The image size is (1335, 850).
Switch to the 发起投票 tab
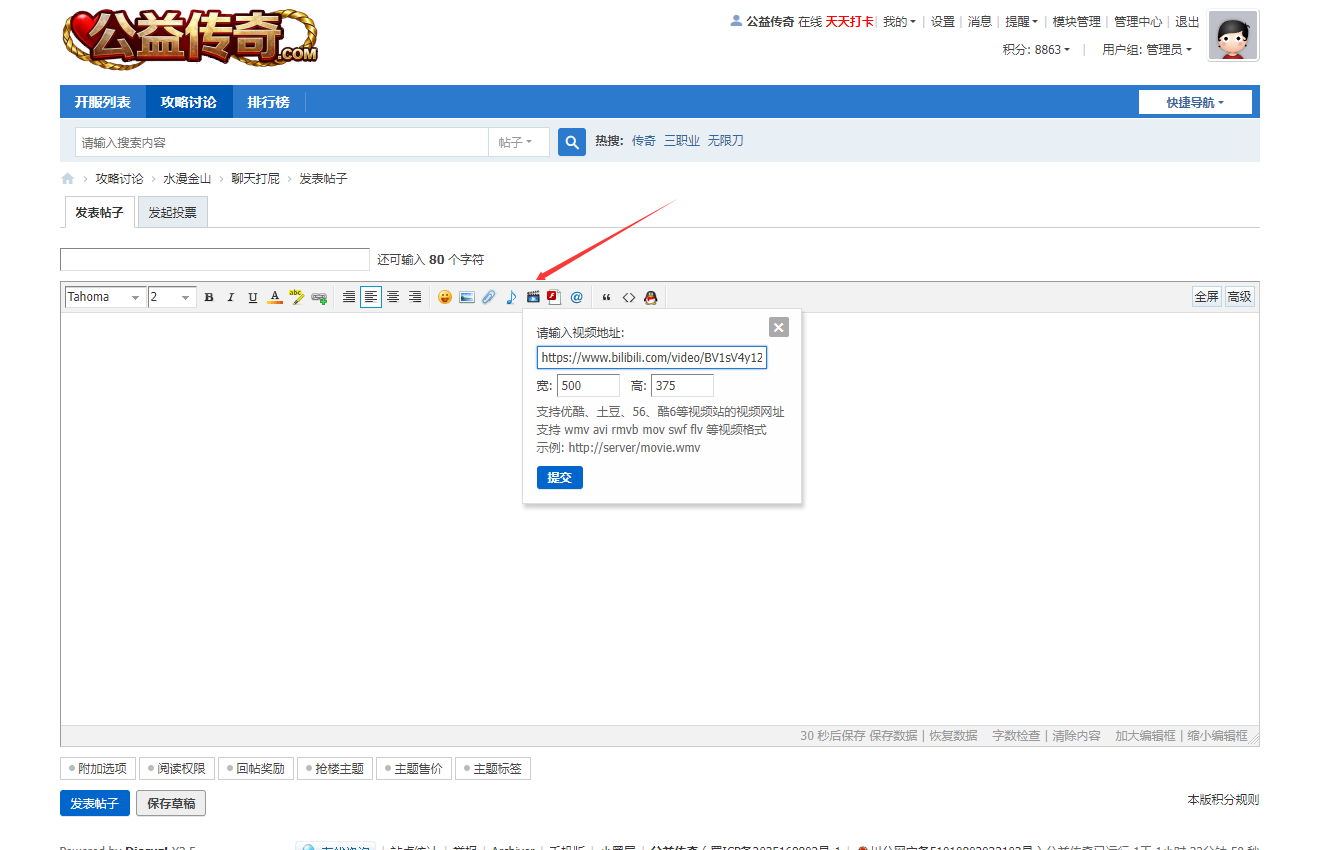171,211
